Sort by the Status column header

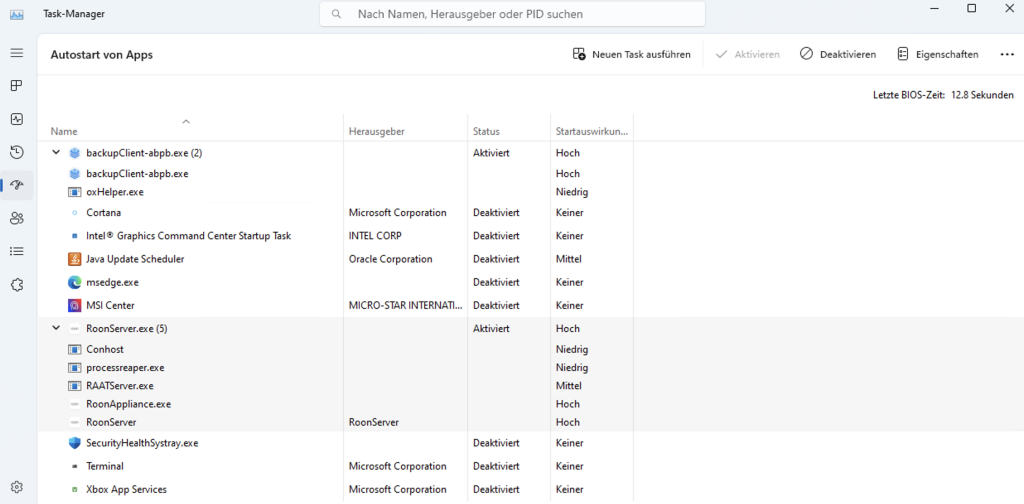[x=486, y=131]
